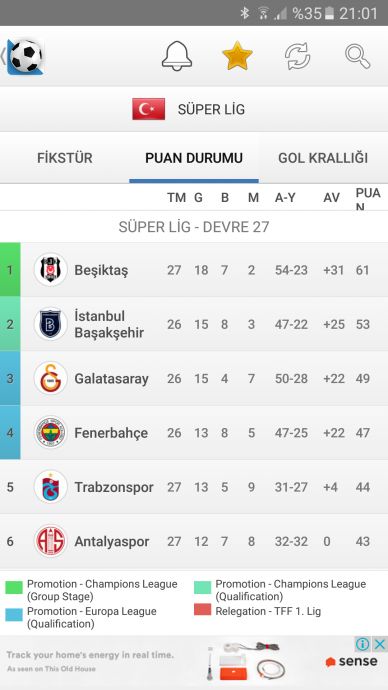Tap the soccer ball app logo
This screenshot has height=690, width=388.
coord(26,56)
